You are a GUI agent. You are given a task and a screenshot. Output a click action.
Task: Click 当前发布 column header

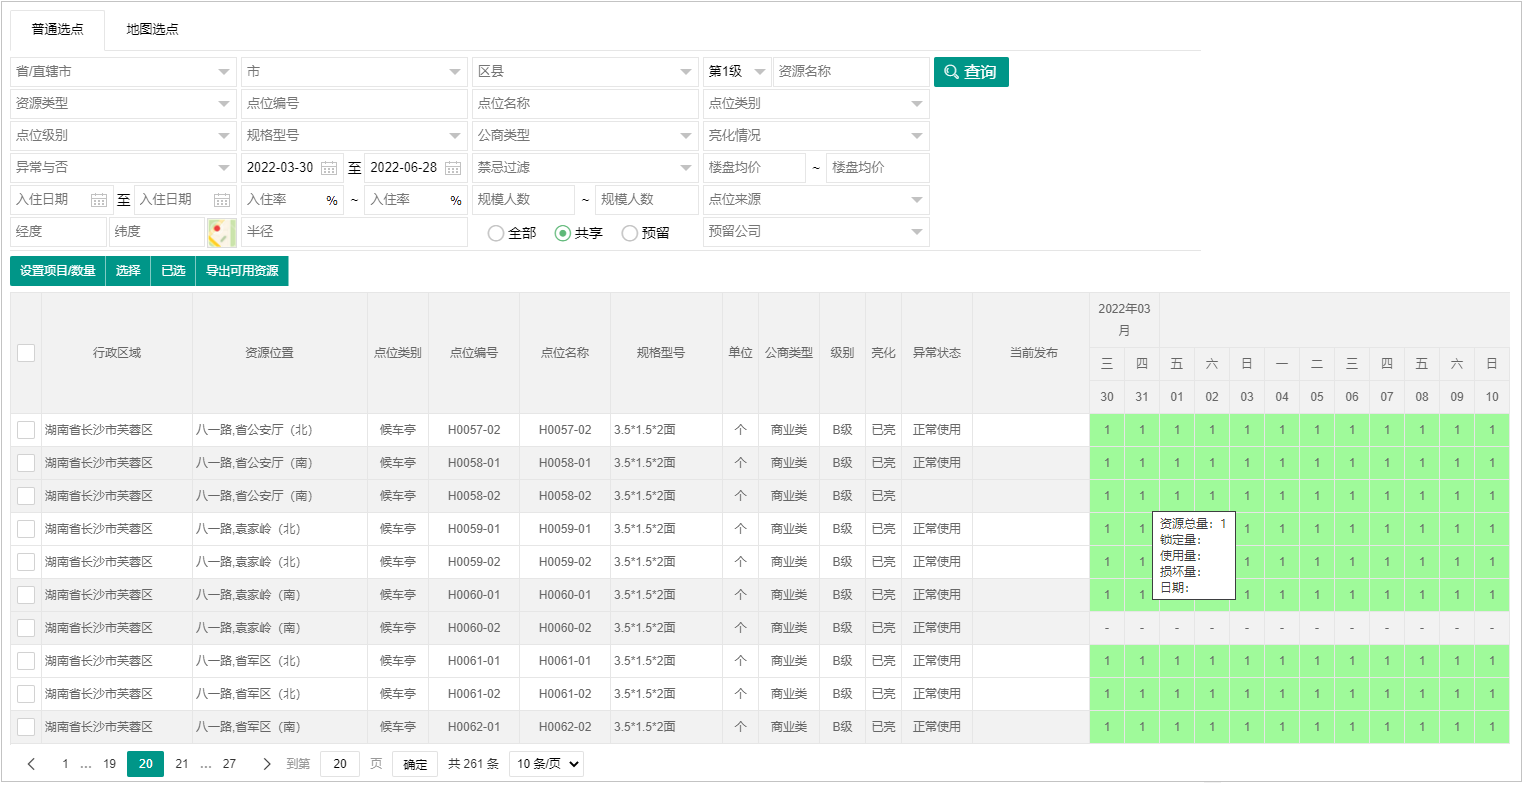(x=1033, y=353)
